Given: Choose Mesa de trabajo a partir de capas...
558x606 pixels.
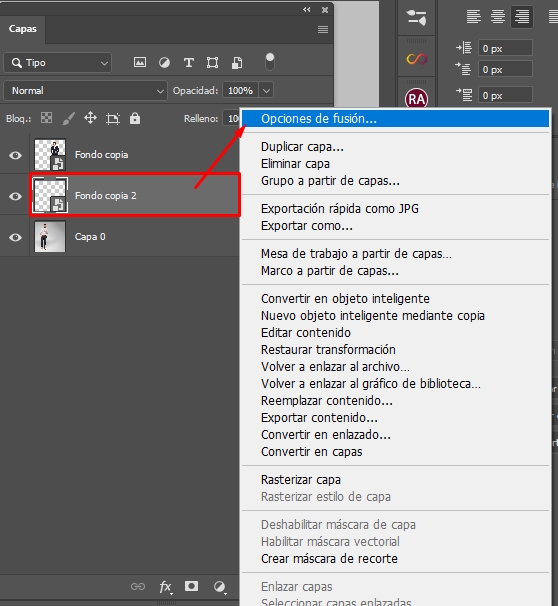Looking at the screenshot, I should tap(396, 254).
